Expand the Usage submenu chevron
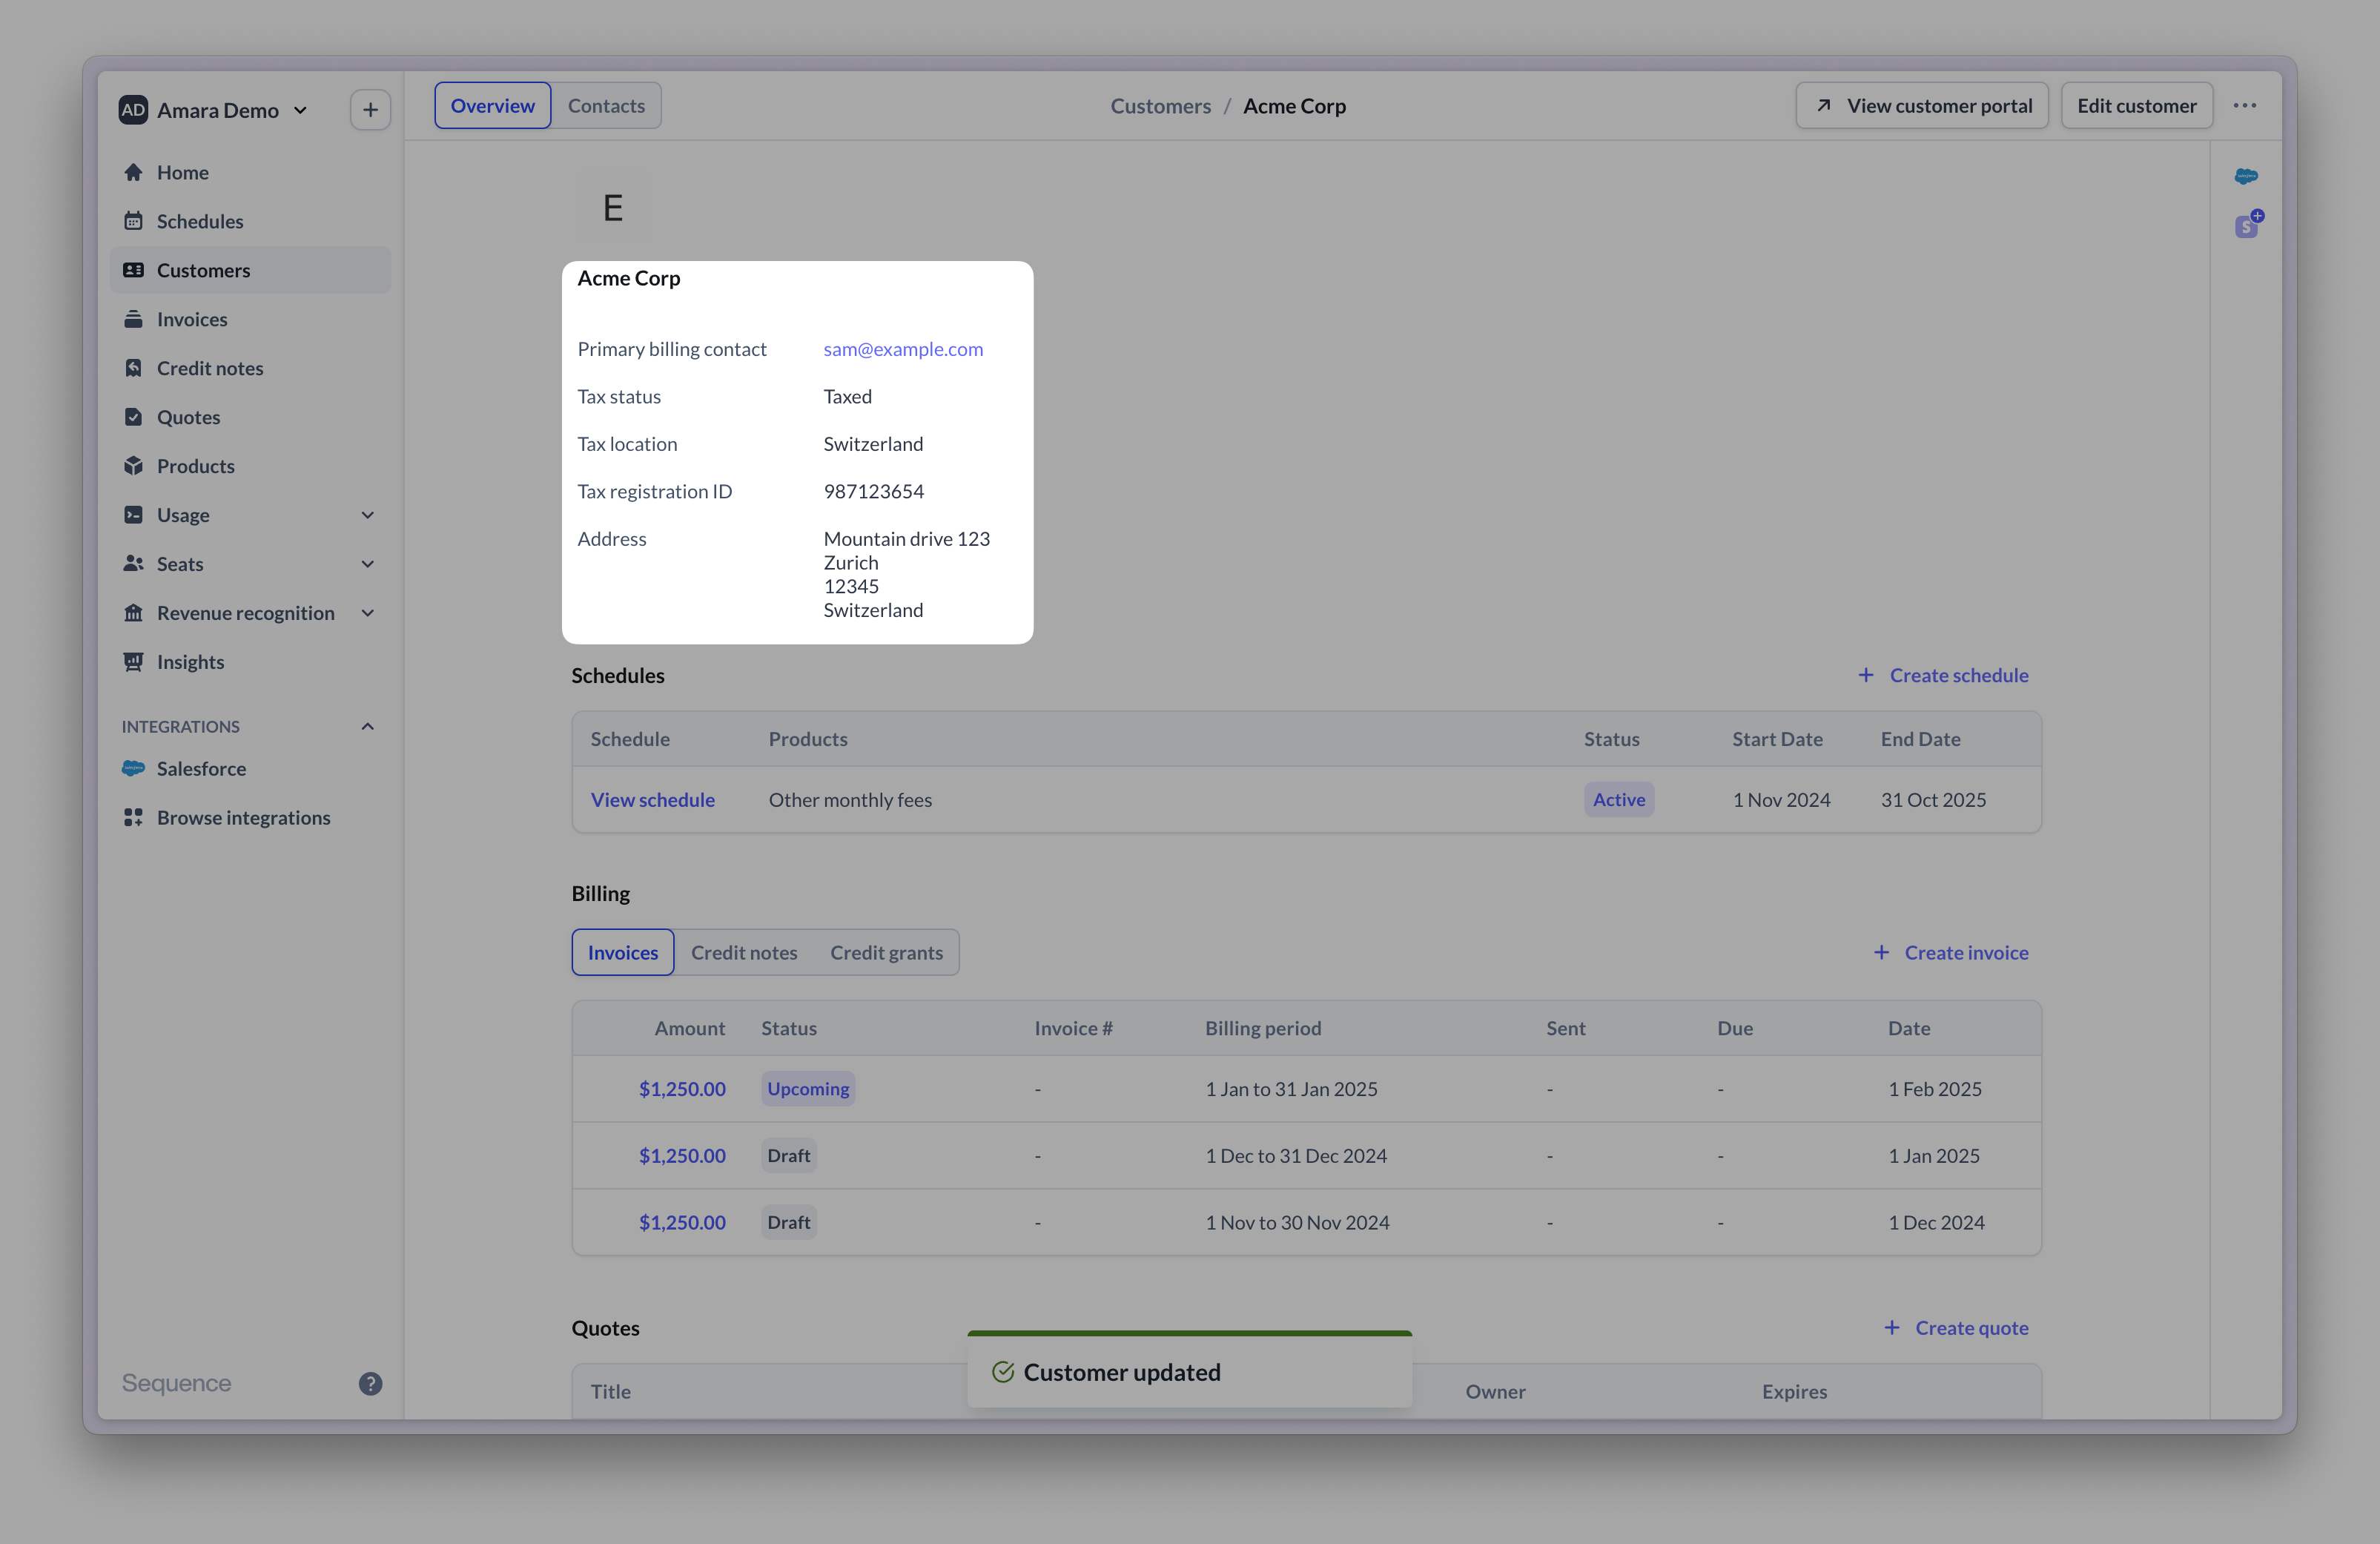 368,515
